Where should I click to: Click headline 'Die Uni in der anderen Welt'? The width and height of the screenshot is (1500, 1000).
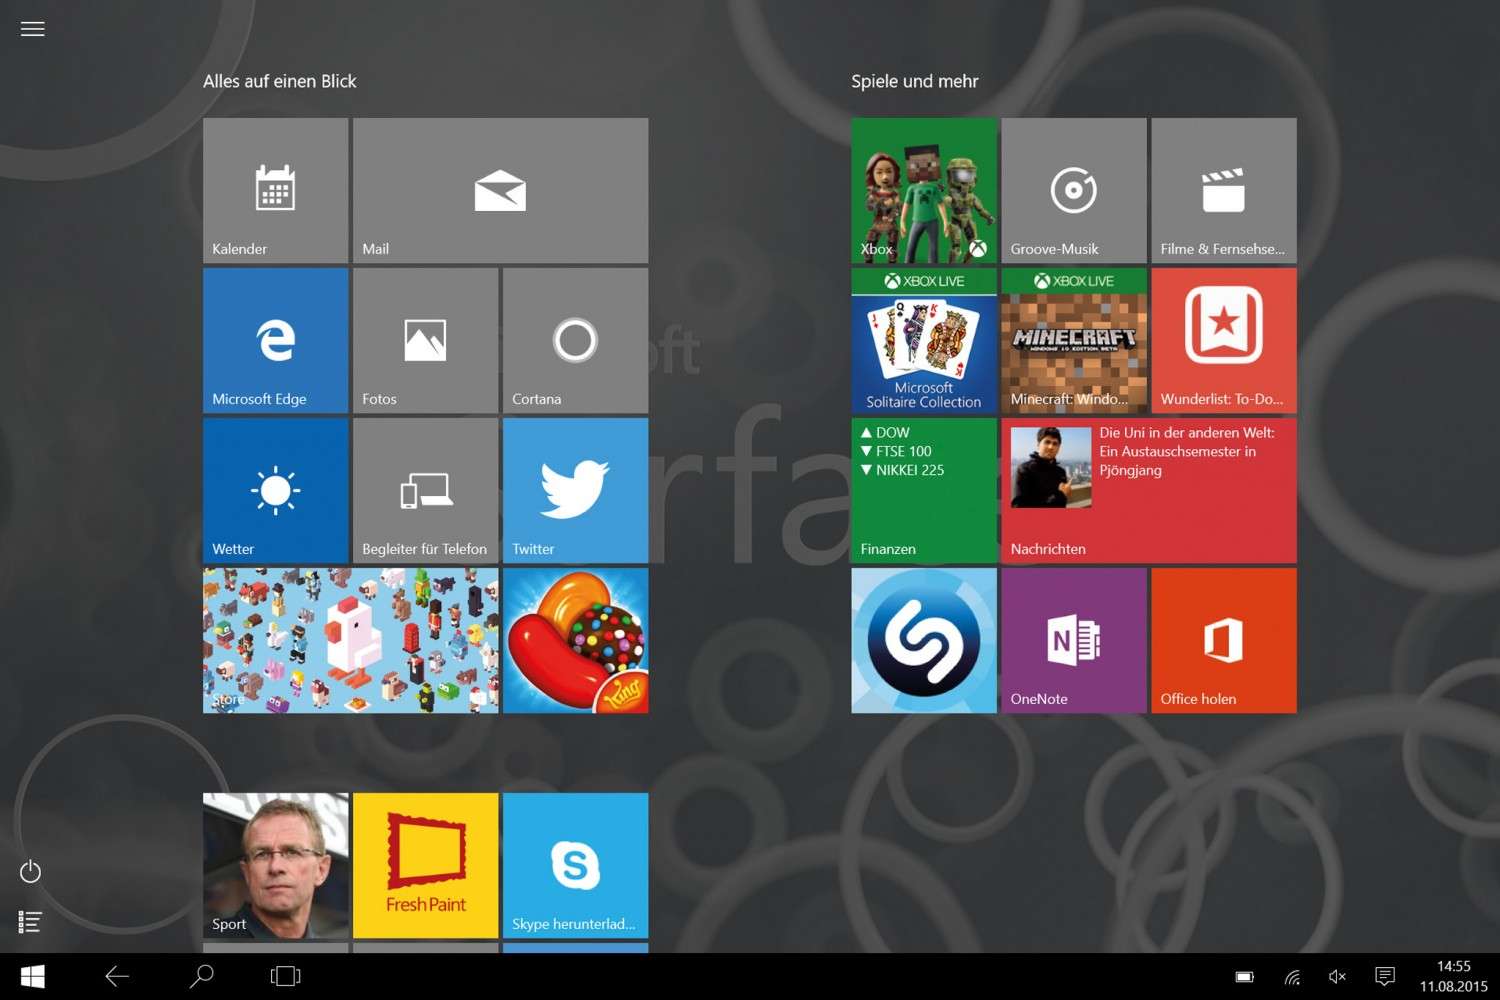1187,433
